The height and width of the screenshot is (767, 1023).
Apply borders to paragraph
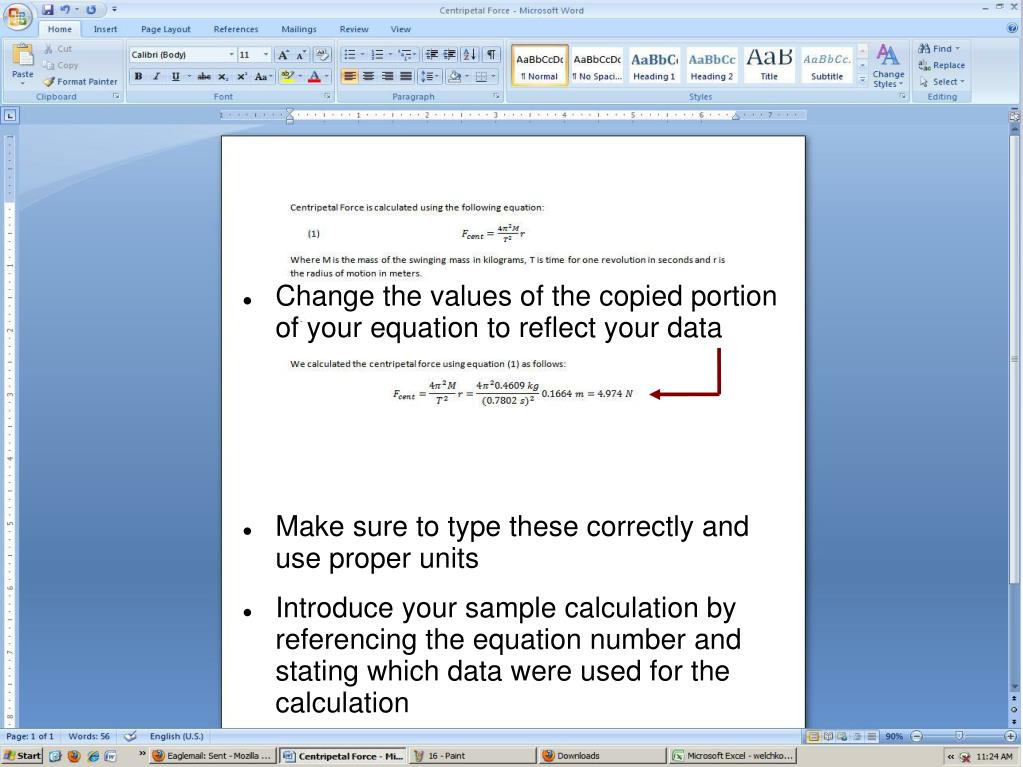[481, 76]
